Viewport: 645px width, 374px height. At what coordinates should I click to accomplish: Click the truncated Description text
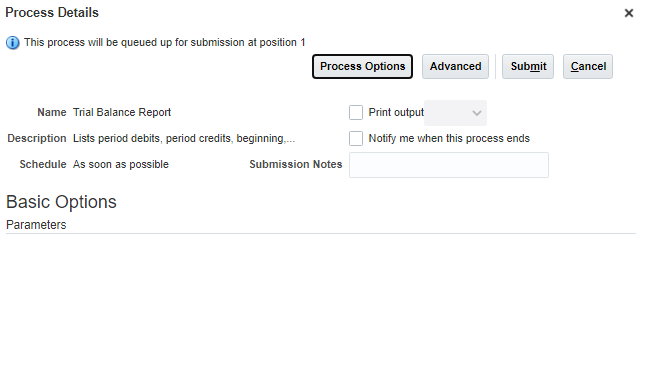(x=184, y=138)
